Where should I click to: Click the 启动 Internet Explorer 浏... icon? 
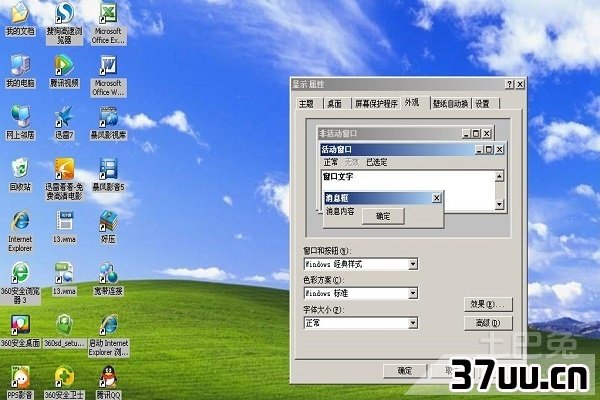pos(109,336)
